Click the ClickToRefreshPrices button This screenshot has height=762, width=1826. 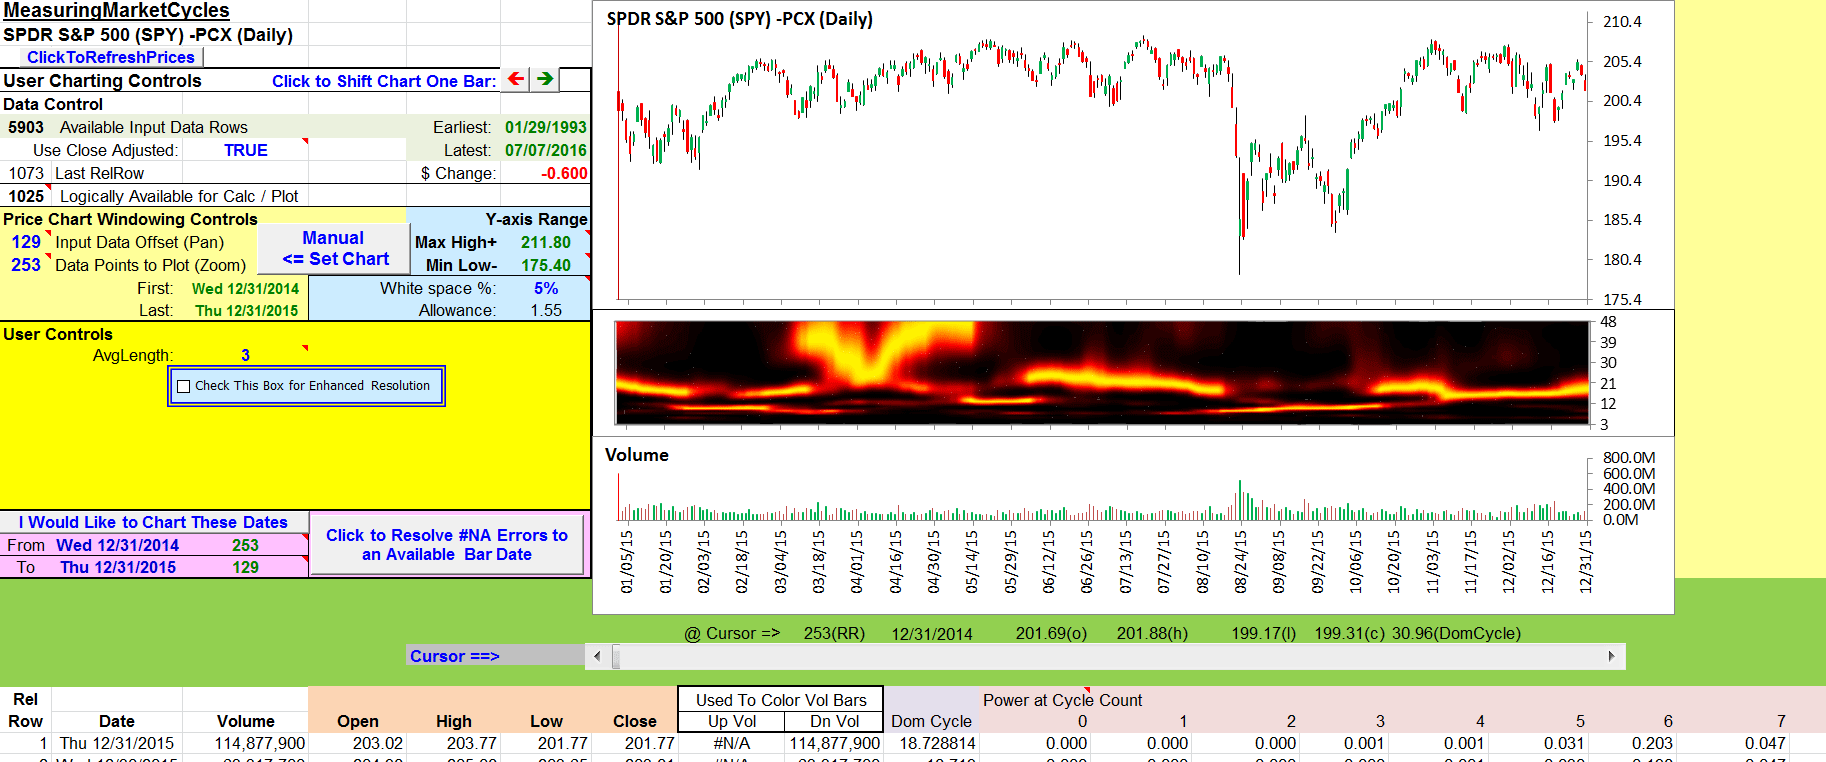(x=111, y=57)
